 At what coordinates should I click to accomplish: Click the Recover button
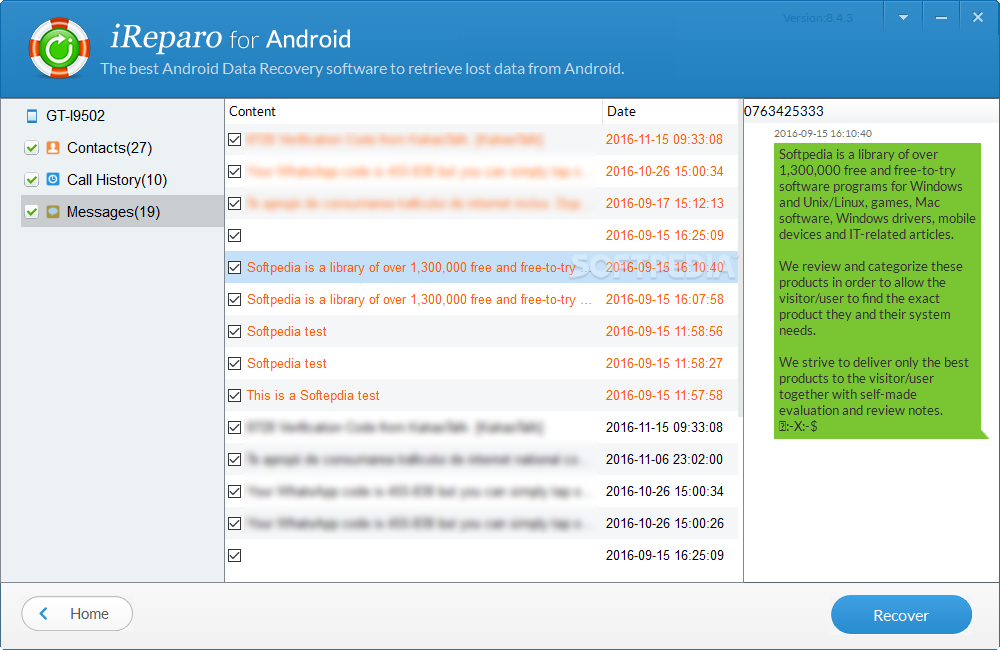(901, 615)
